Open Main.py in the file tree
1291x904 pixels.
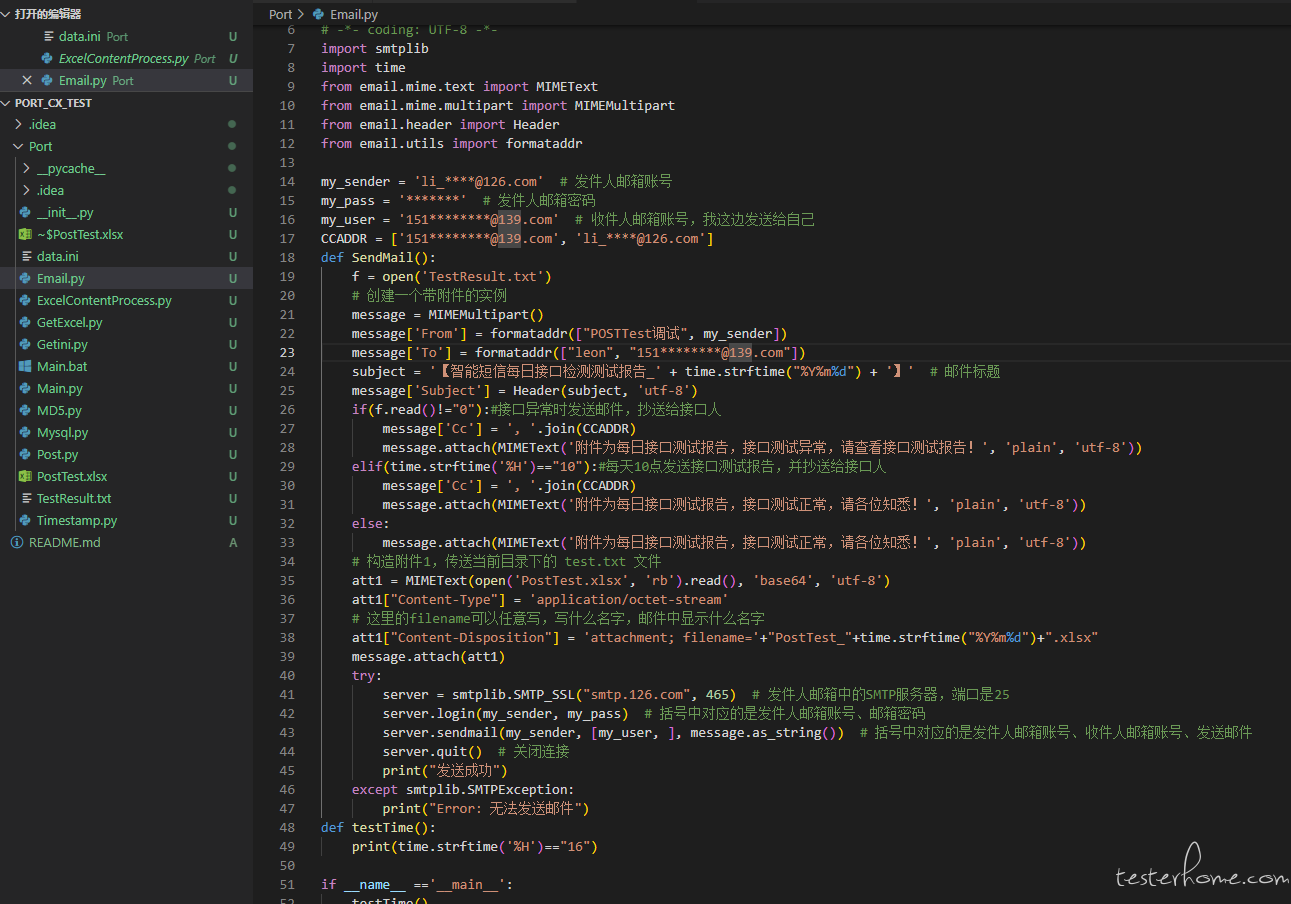(x=60, y=389)
